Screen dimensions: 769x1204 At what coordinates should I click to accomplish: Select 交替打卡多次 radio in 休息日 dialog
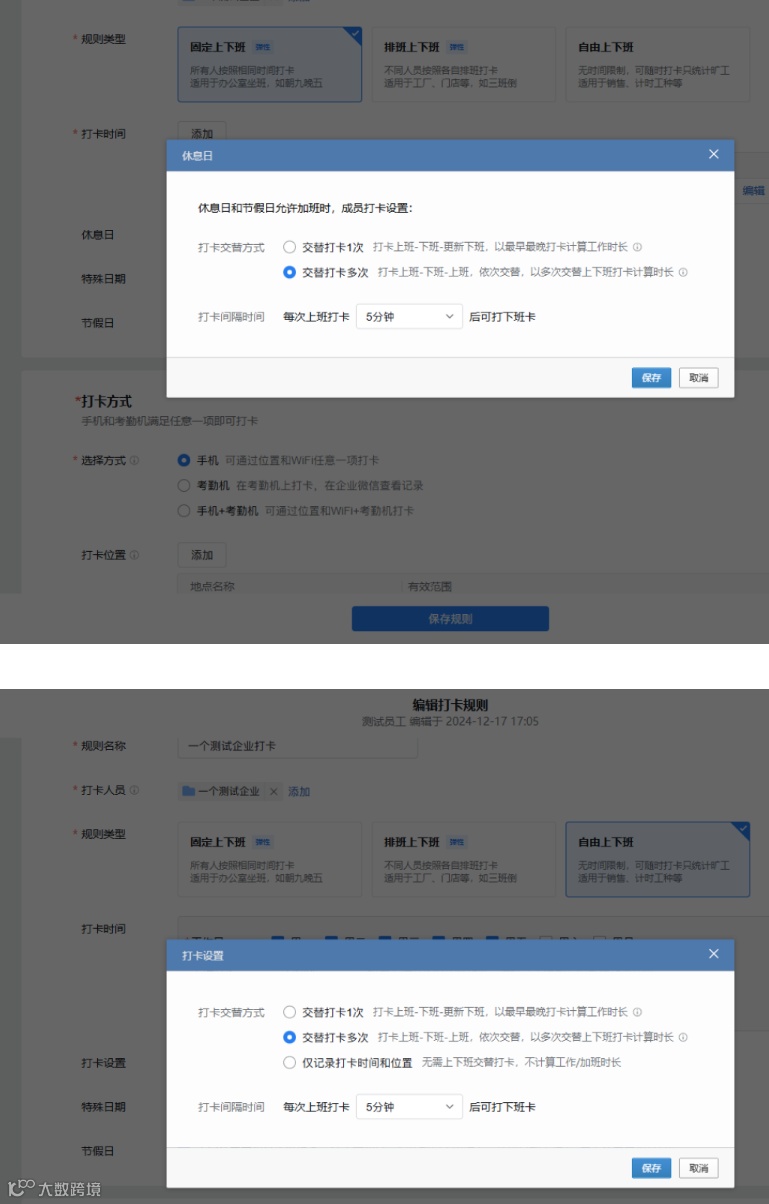pyautogui.click(x=290, y=272)
